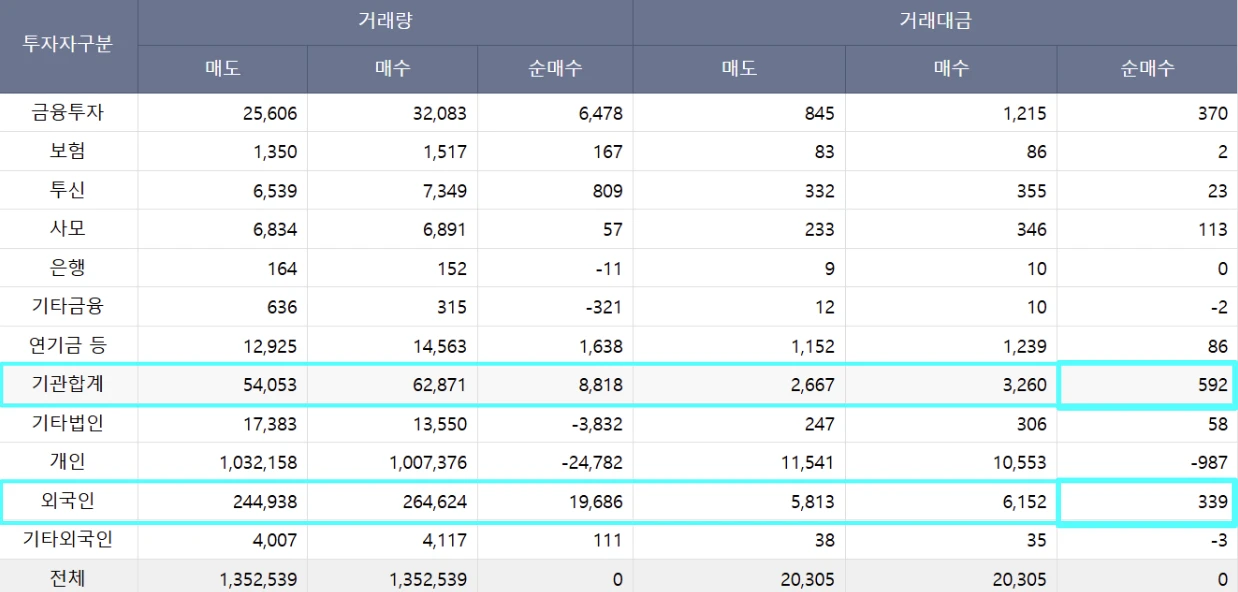Click the 전체 total row label

coord(68,577)
